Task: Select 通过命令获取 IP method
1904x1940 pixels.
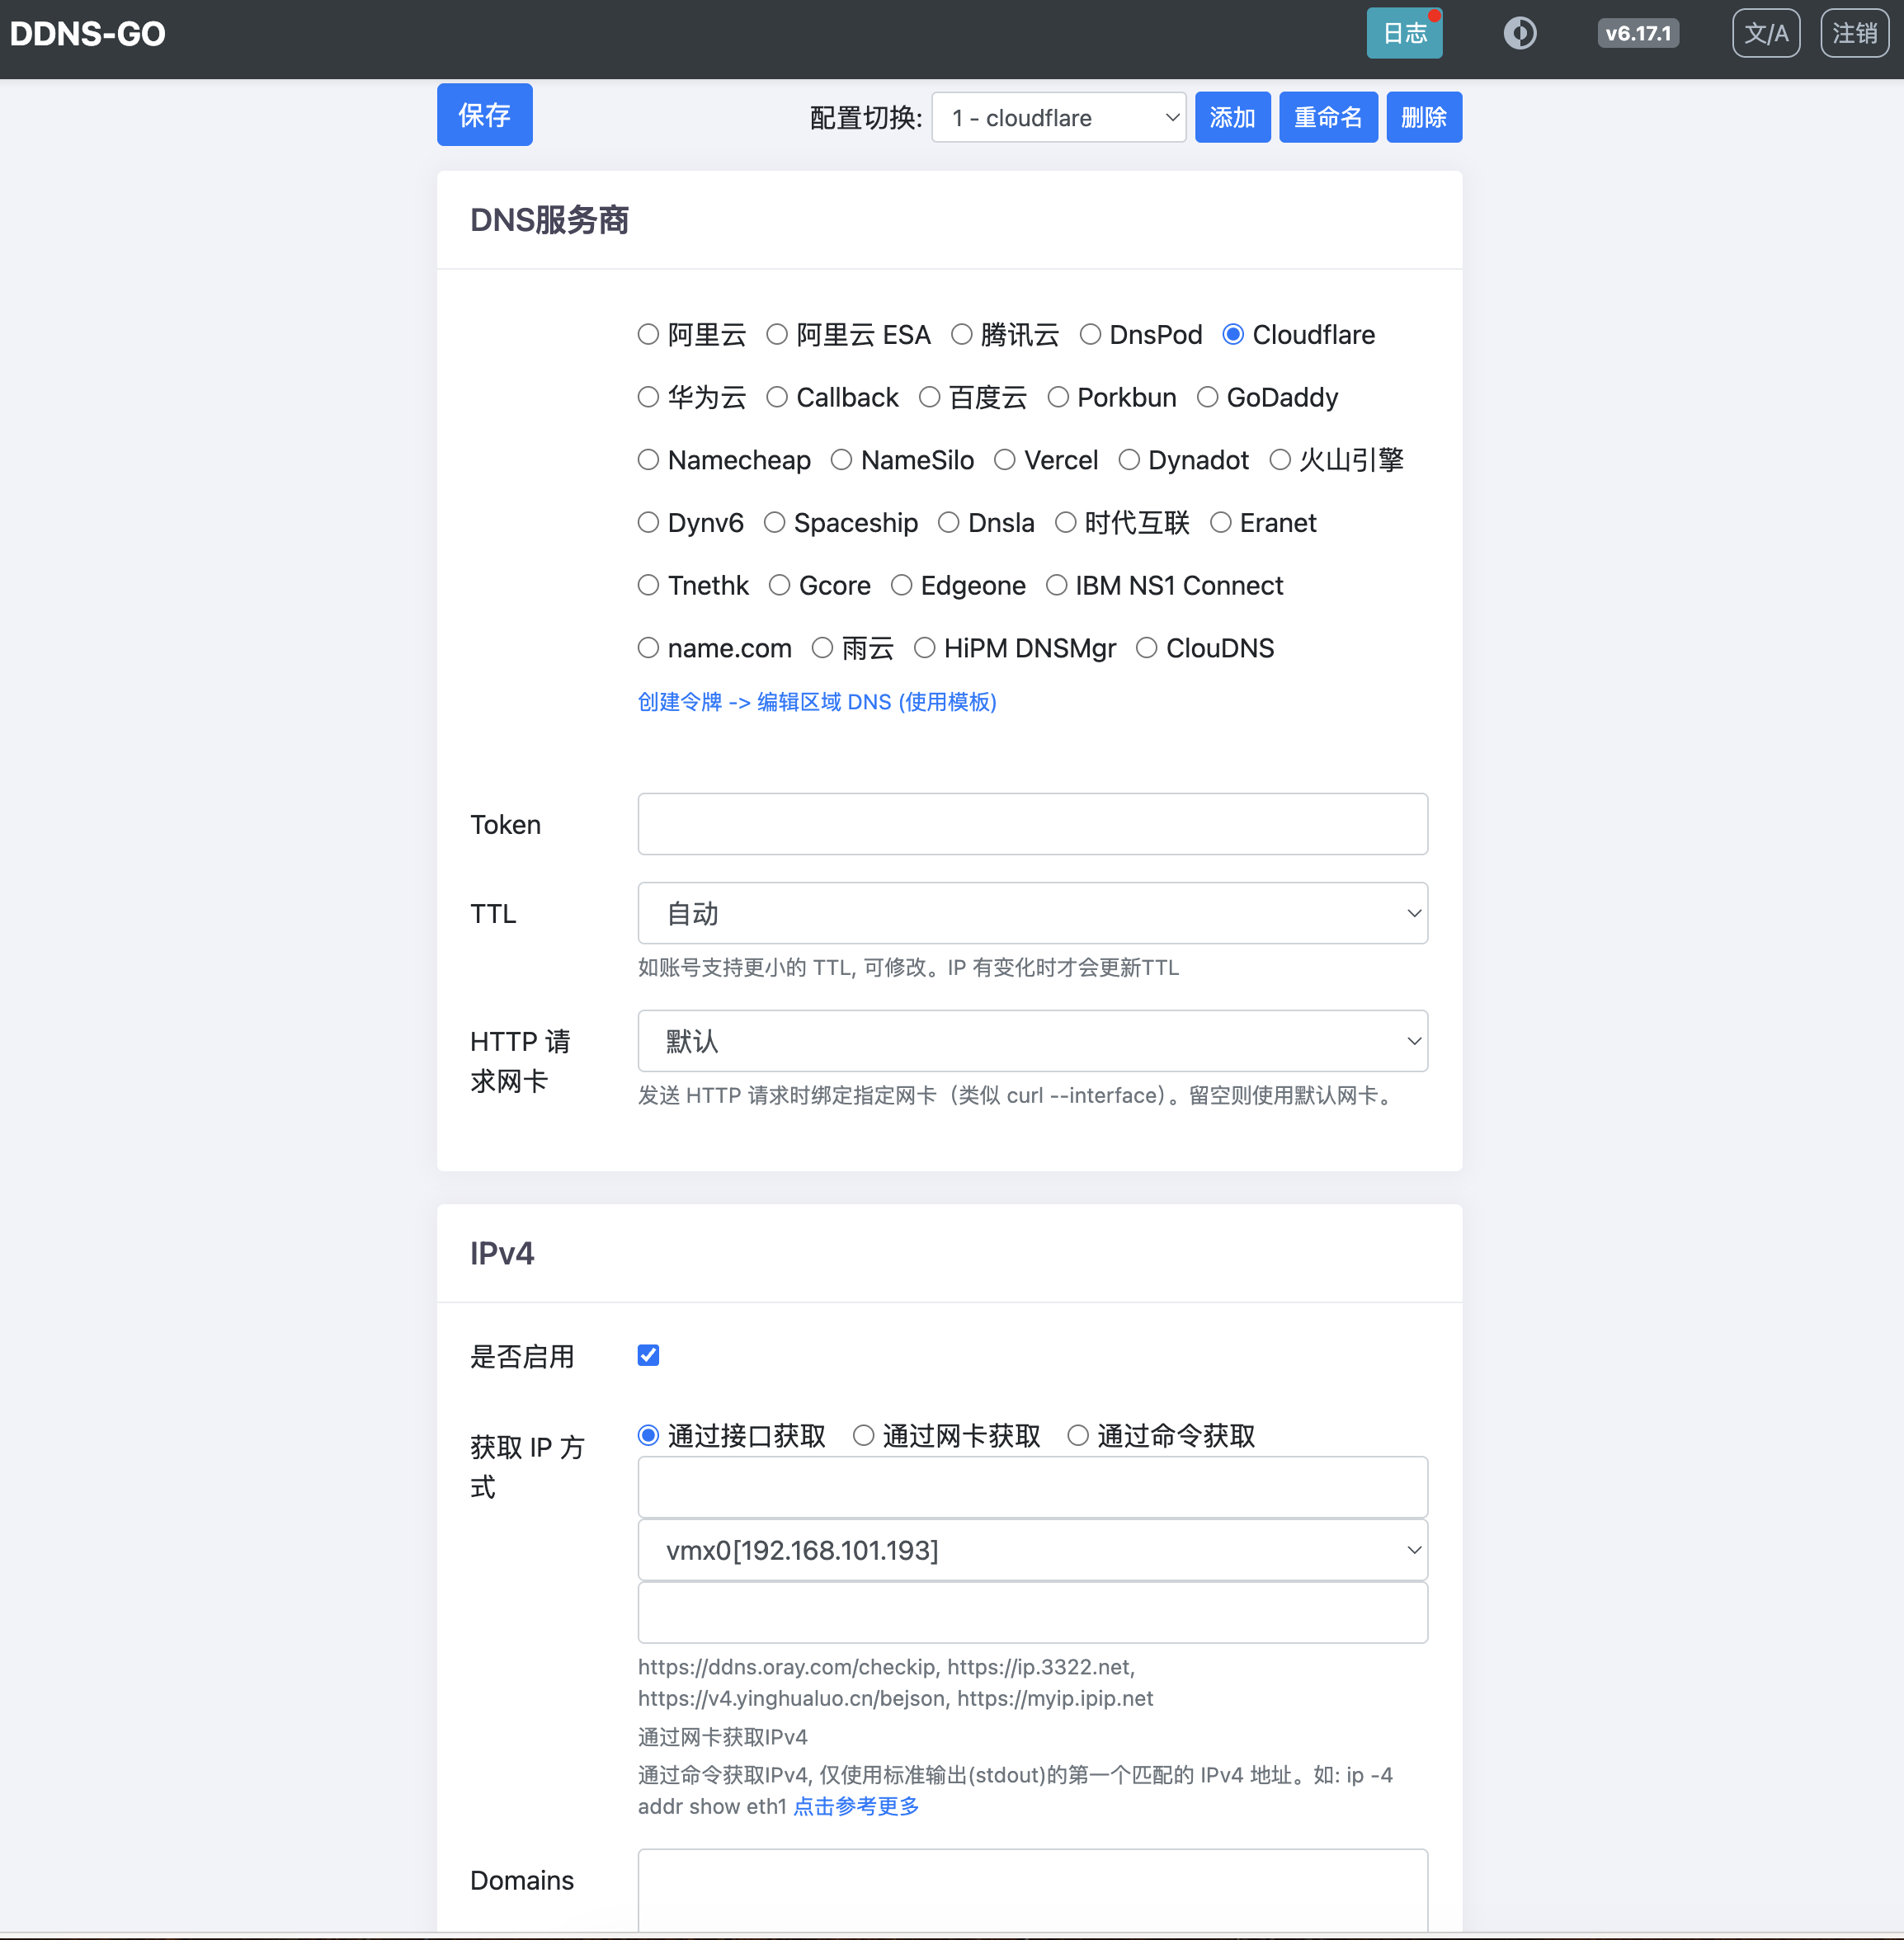Action: [x=1077, y=1436]
